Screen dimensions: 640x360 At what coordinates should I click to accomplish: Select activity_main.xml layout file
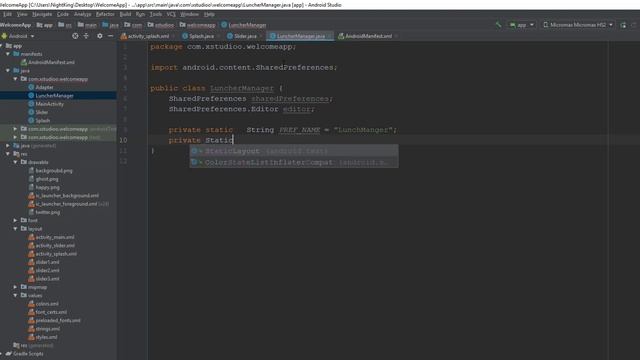[51, 237]
